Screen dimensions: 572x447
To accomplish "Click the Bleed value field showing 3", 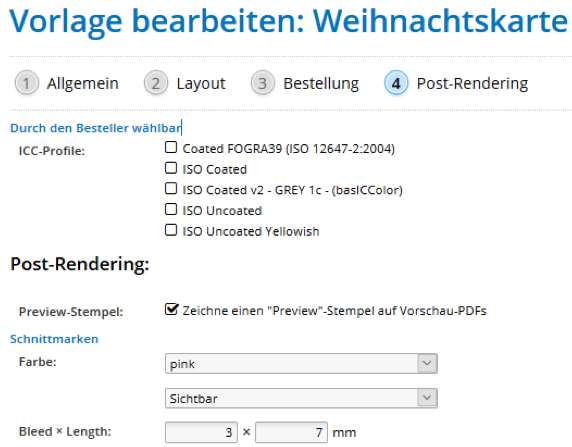I will (x=201, y=432).
